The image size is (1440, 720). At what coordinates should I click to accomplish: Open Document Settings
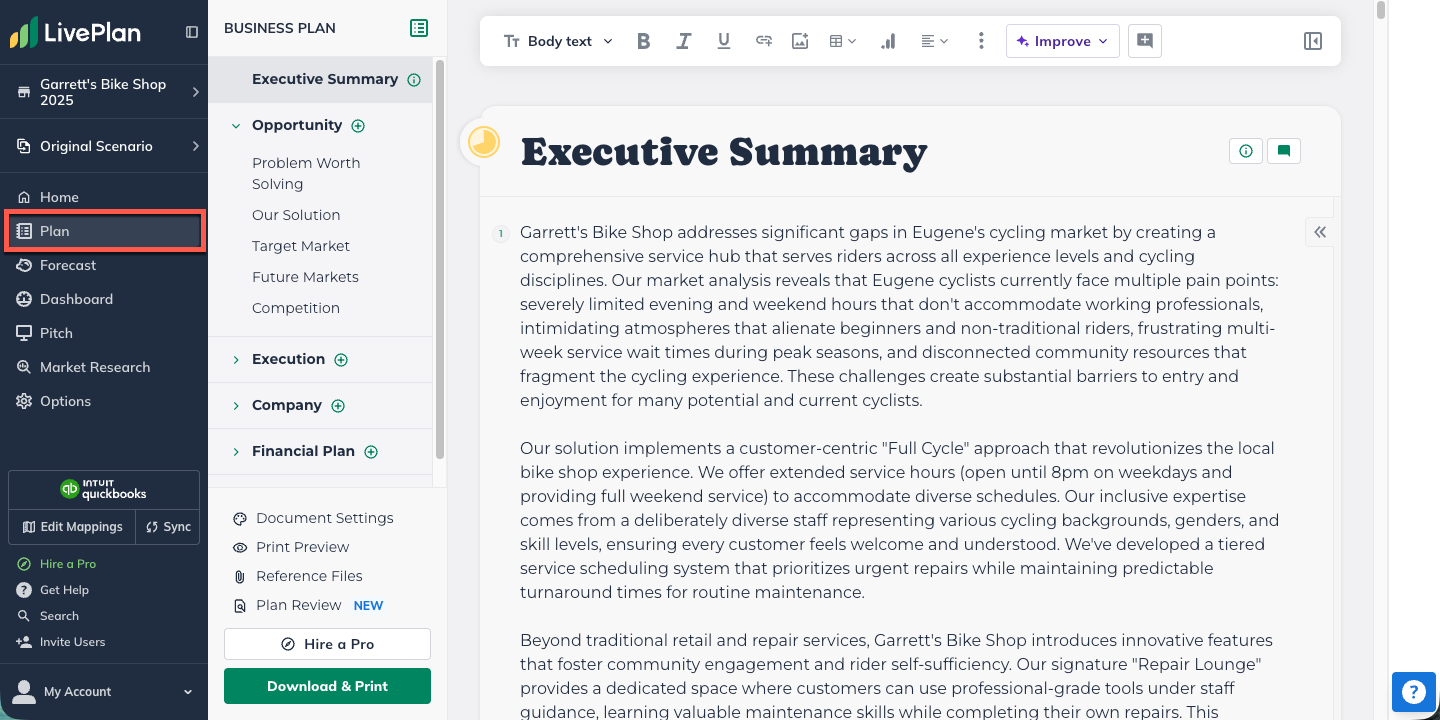click(x=313, y=518)
